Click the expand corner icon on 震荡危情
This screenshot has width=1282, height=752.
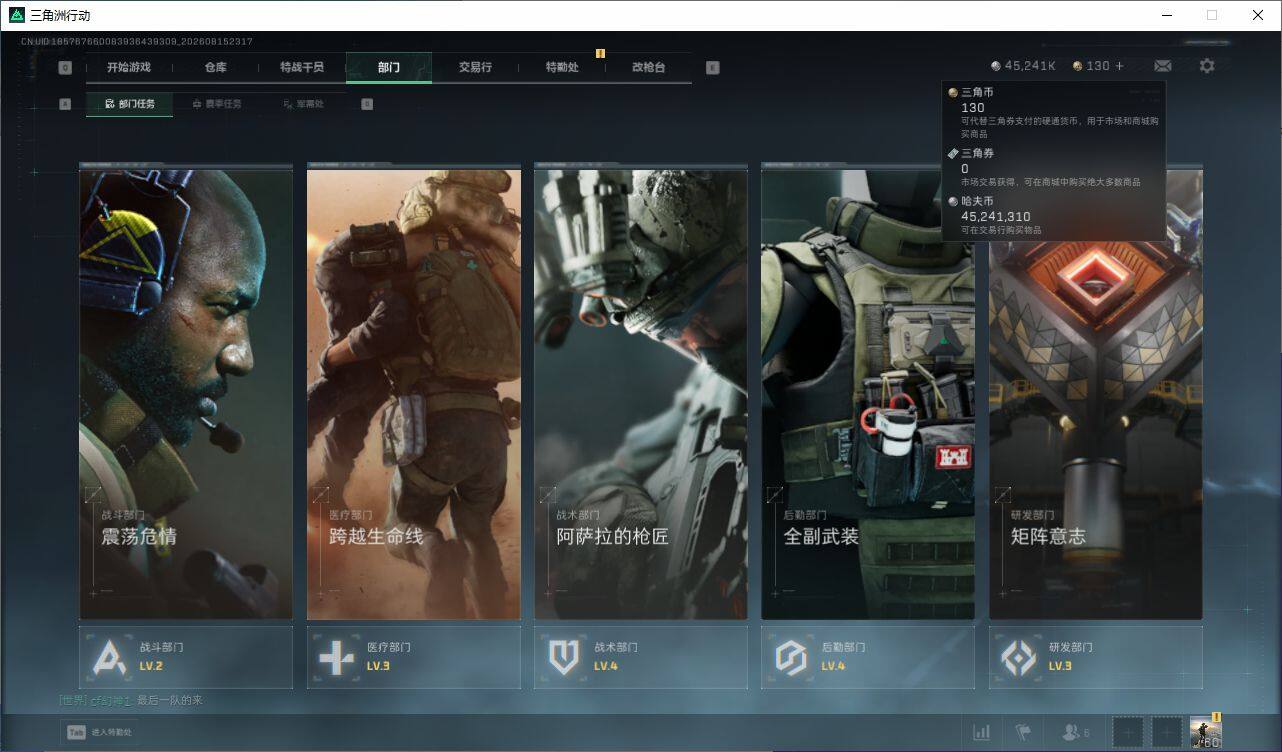93,494
